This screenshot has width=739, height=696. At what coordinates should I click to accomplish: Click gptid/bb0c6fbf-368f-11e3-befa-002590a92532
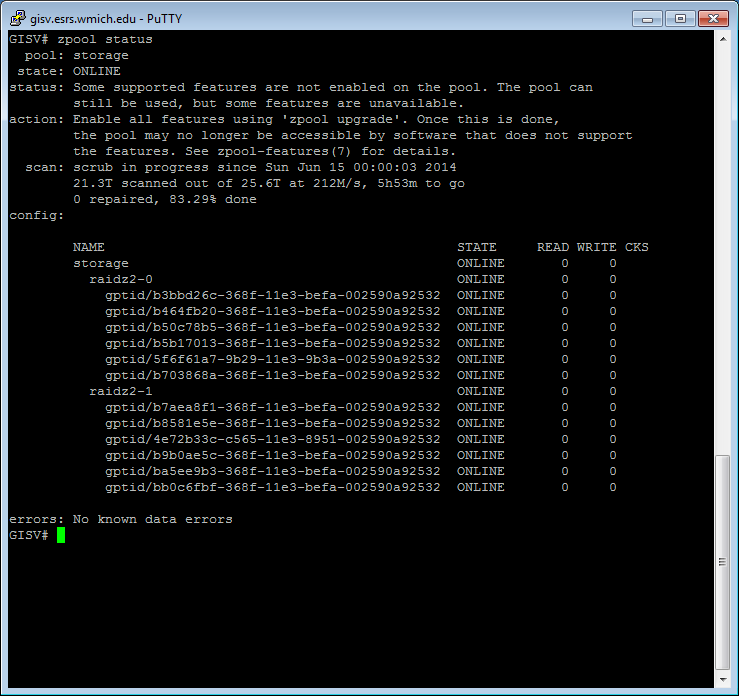[x=272, y=488]
